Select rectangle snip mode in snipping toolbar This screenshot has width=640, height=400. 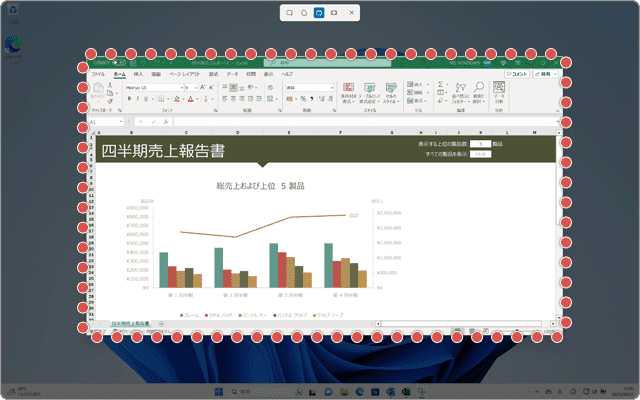pyautogui.click(x=288, y=13)
